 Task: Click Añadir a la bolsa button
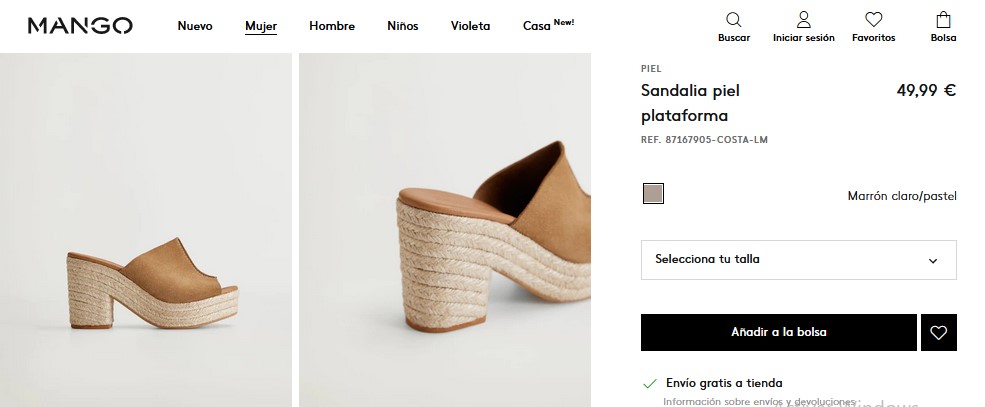click(x=779, y=332)
